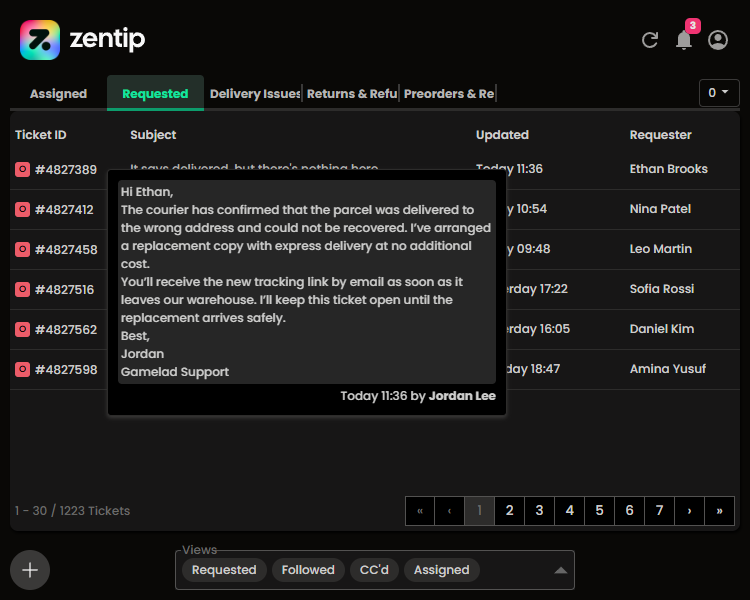
Task: Click page 1 in pagination
Action: pyautogui.click(x=480, y=511)
